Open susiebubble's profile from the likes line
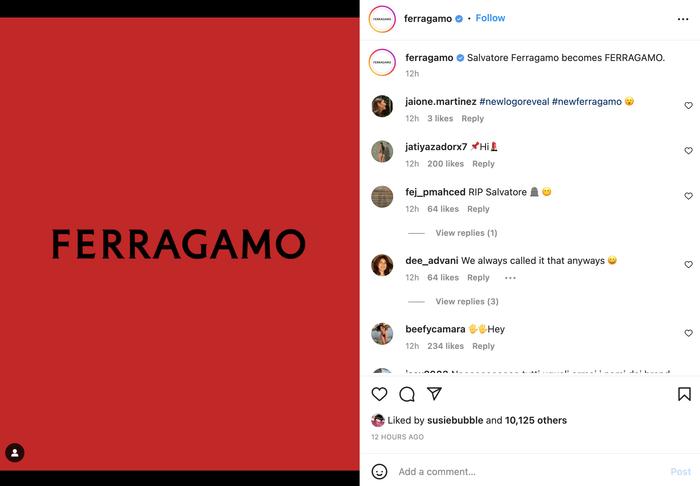This screenshot has height=486, width=700. pos(455,420)
